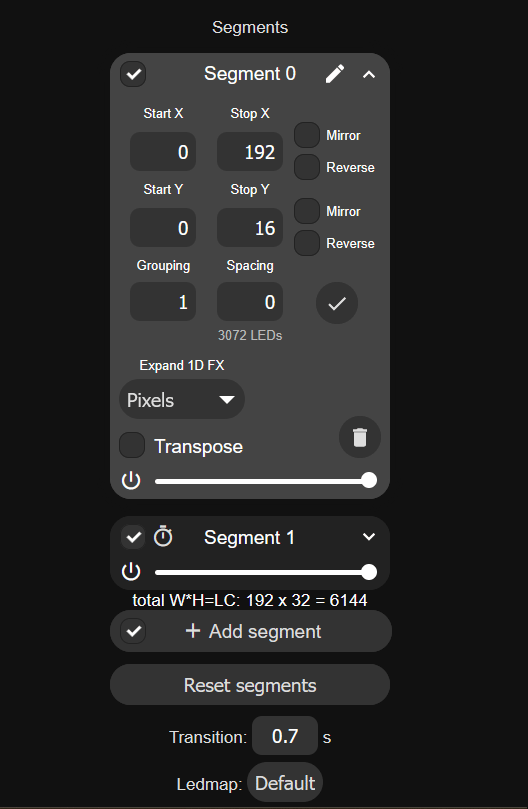
Task: Click the Default ledmap button
Action: click(x=285, y=783)
